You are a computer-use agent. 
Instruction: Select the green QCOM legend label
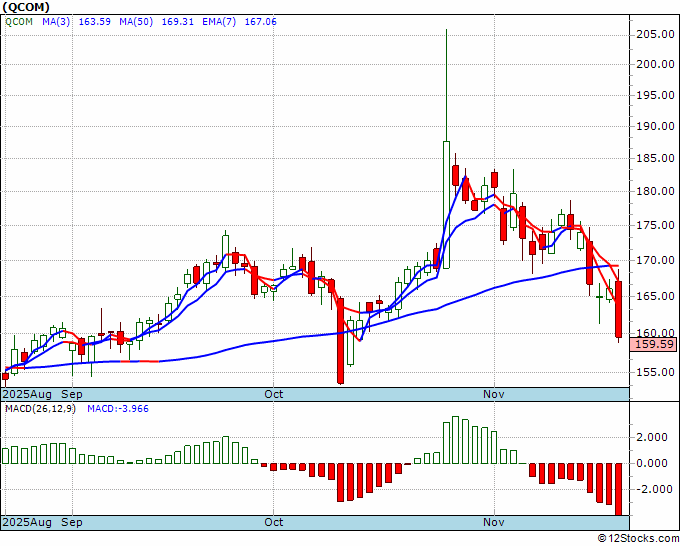(19, 21)
